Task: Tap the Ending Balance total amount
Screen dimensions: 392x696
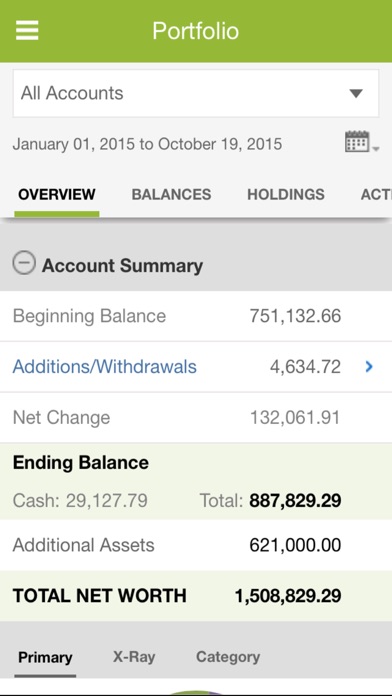Action: click(295, 501)
